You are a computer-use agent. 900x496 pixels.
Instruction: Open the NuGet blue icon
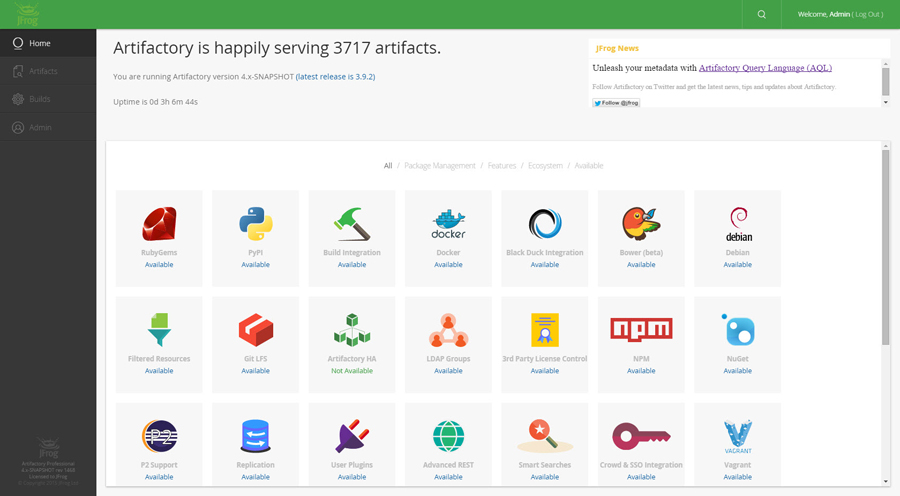point(738,330)
